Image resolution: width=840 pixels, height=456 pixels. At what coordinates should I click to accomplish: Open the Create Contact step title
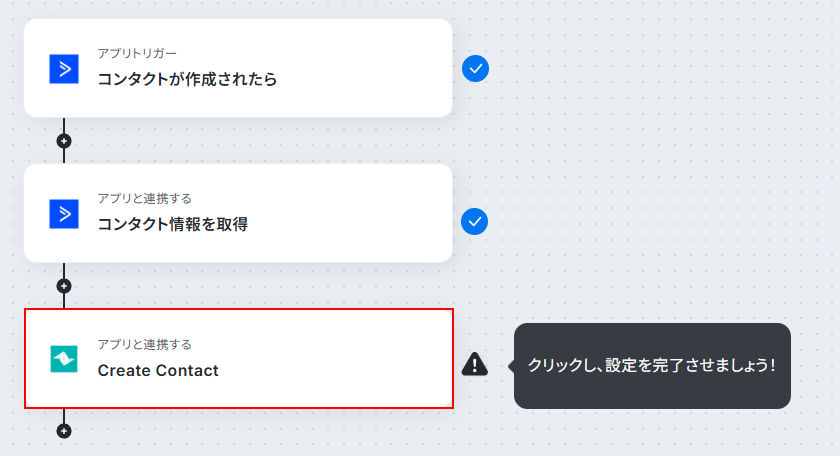[158, 370]
